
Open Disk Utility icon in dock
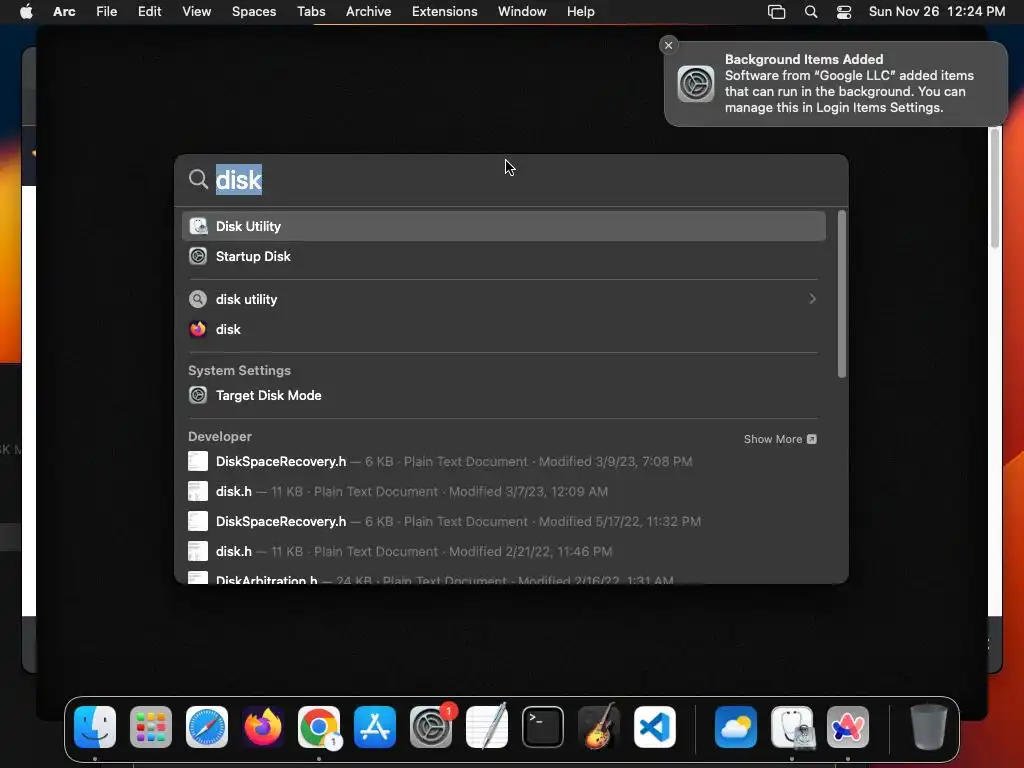(x=792, y=727)
